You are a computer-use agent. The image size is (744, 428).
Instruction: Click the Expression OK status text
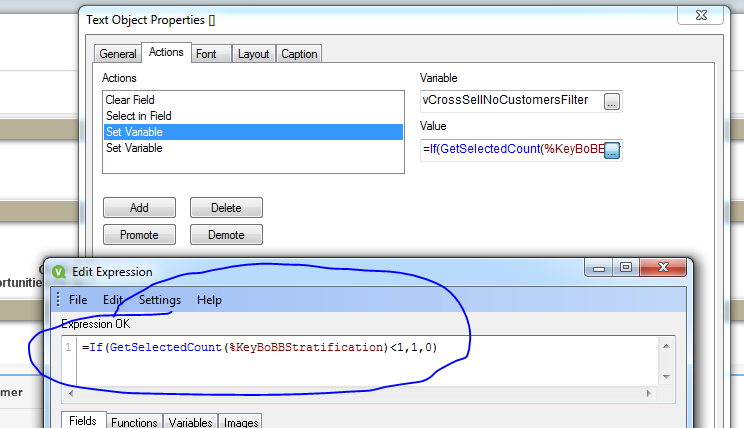click(95, 324)
